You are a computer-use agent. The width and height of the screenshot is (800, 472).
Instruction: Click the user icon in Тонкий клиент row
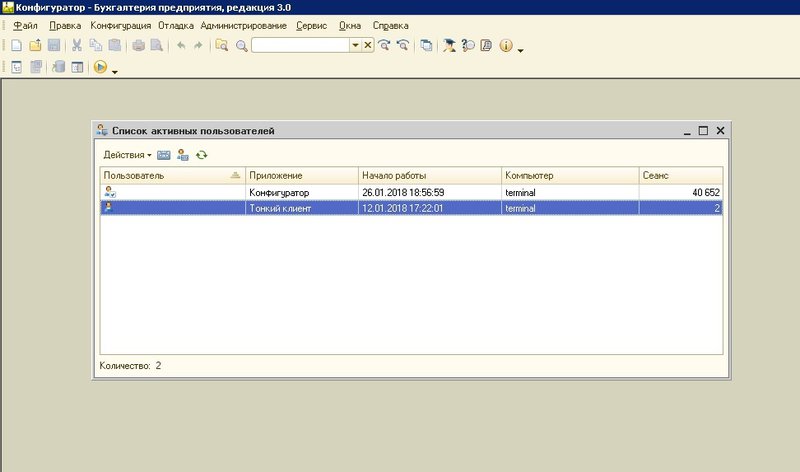tap(108, 207)
